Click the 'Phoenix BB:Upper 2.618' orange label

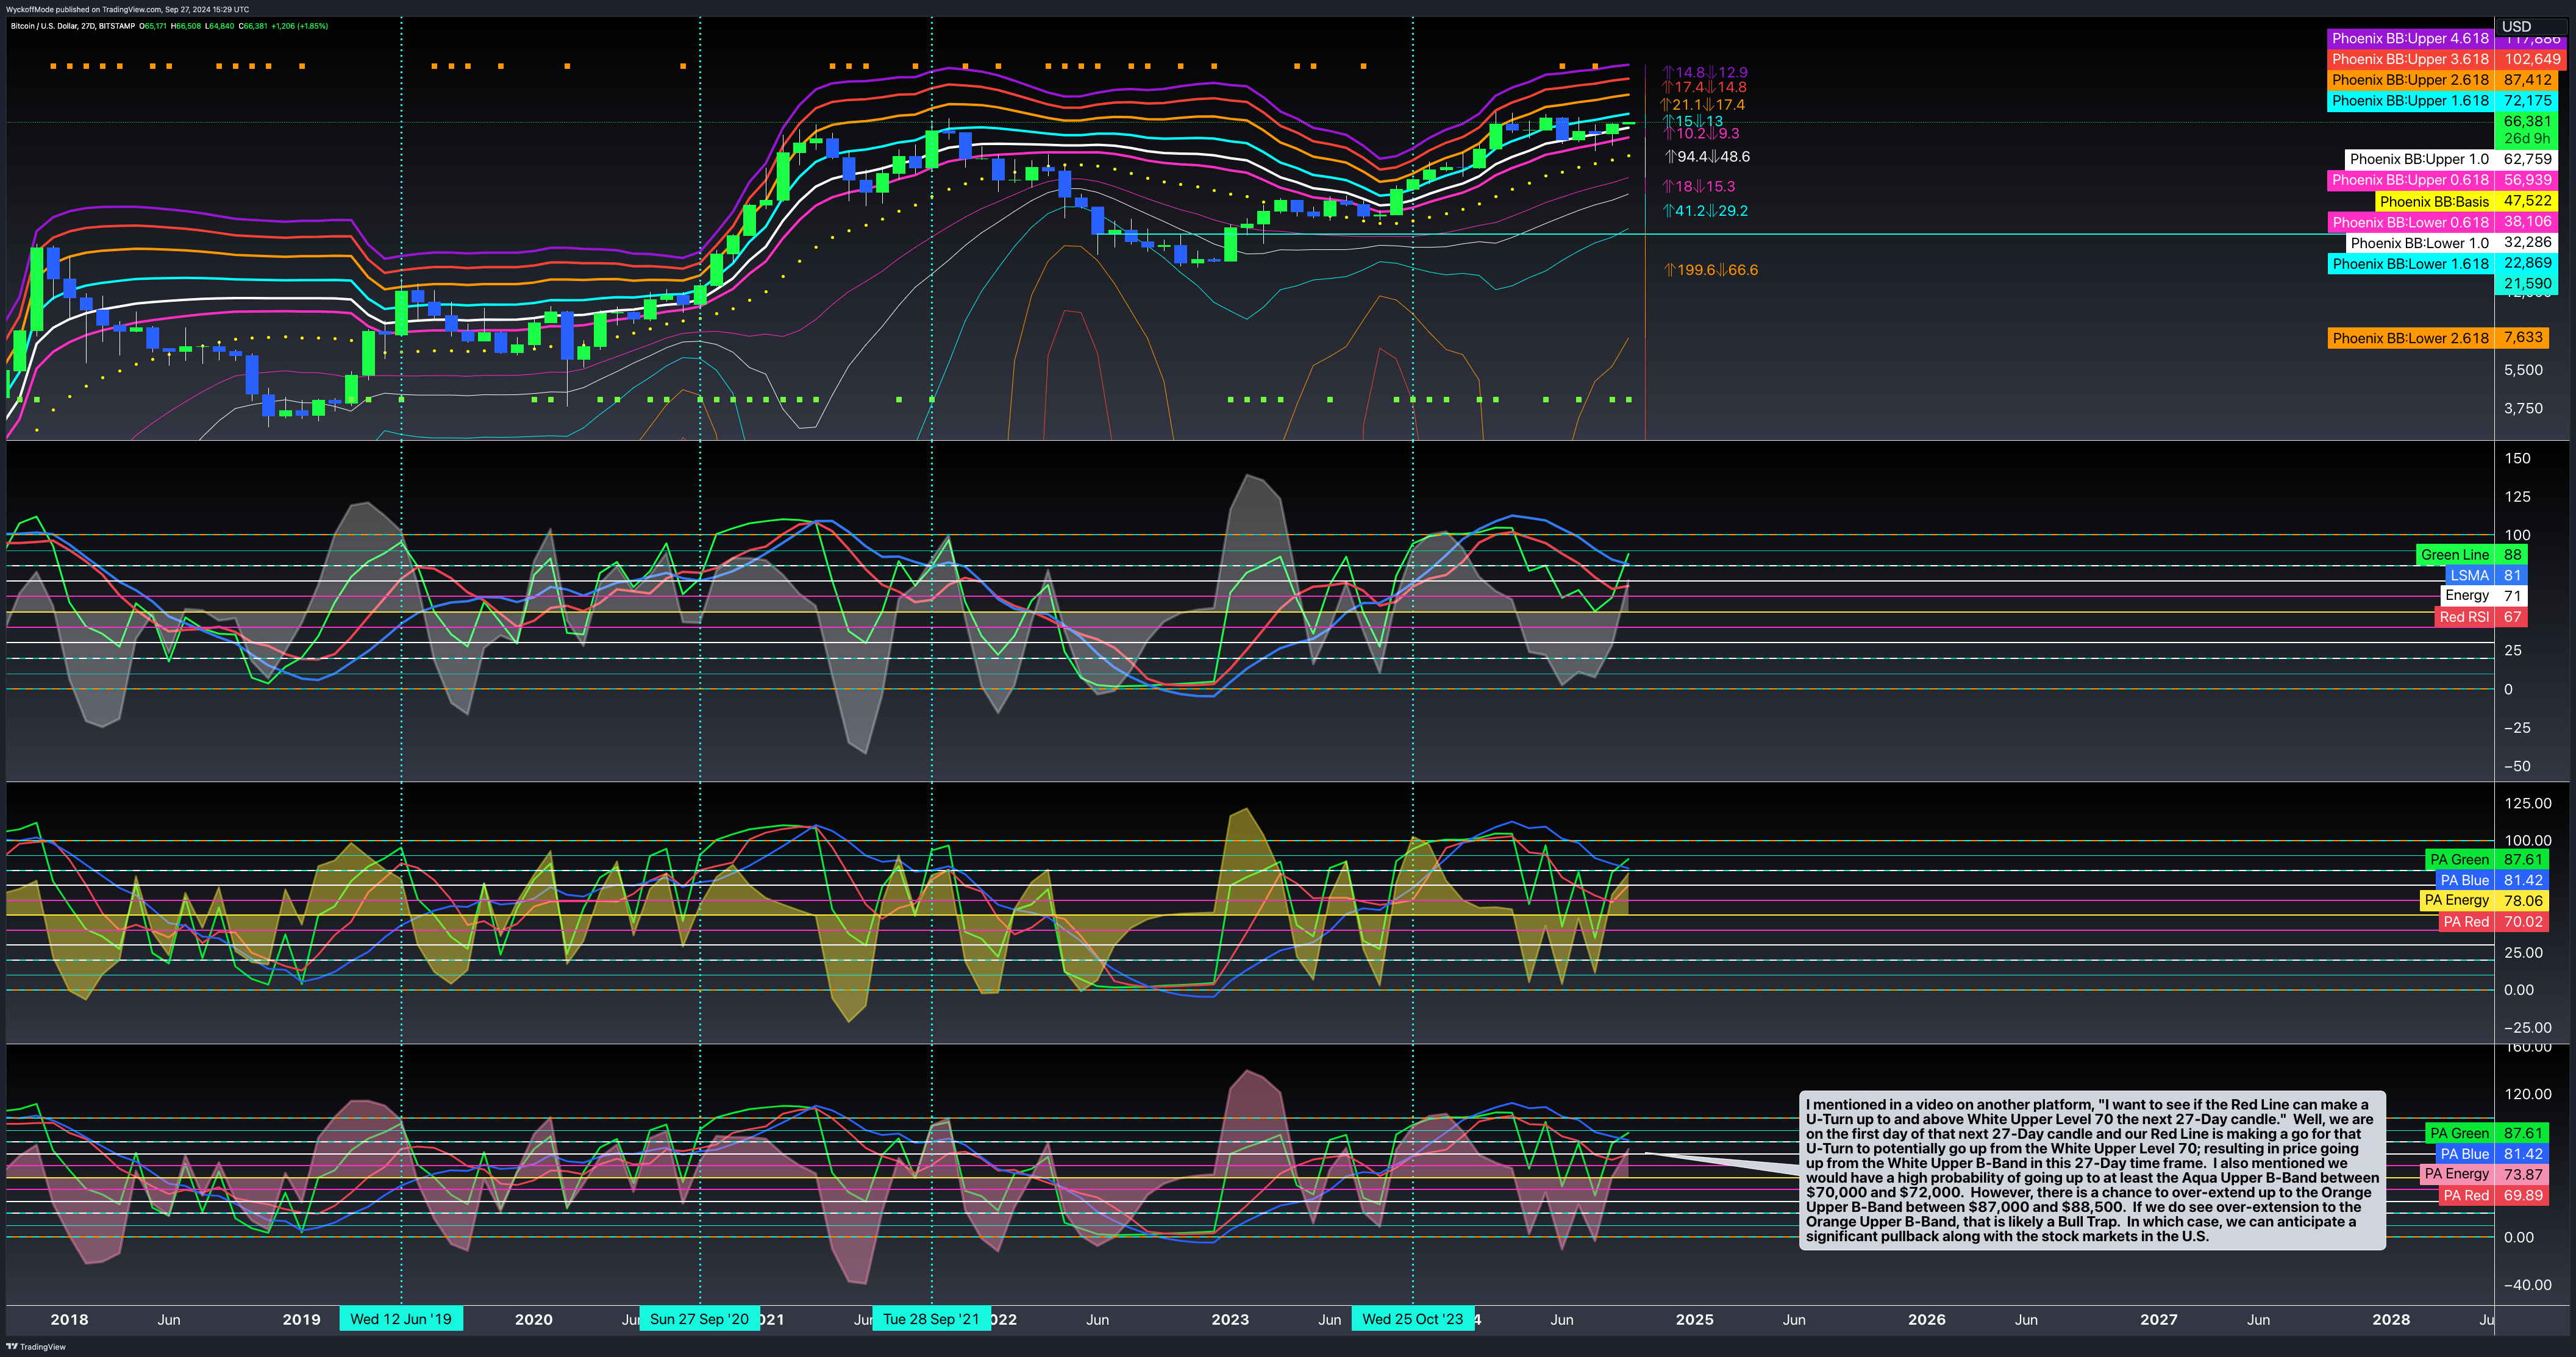[2410, 80]
